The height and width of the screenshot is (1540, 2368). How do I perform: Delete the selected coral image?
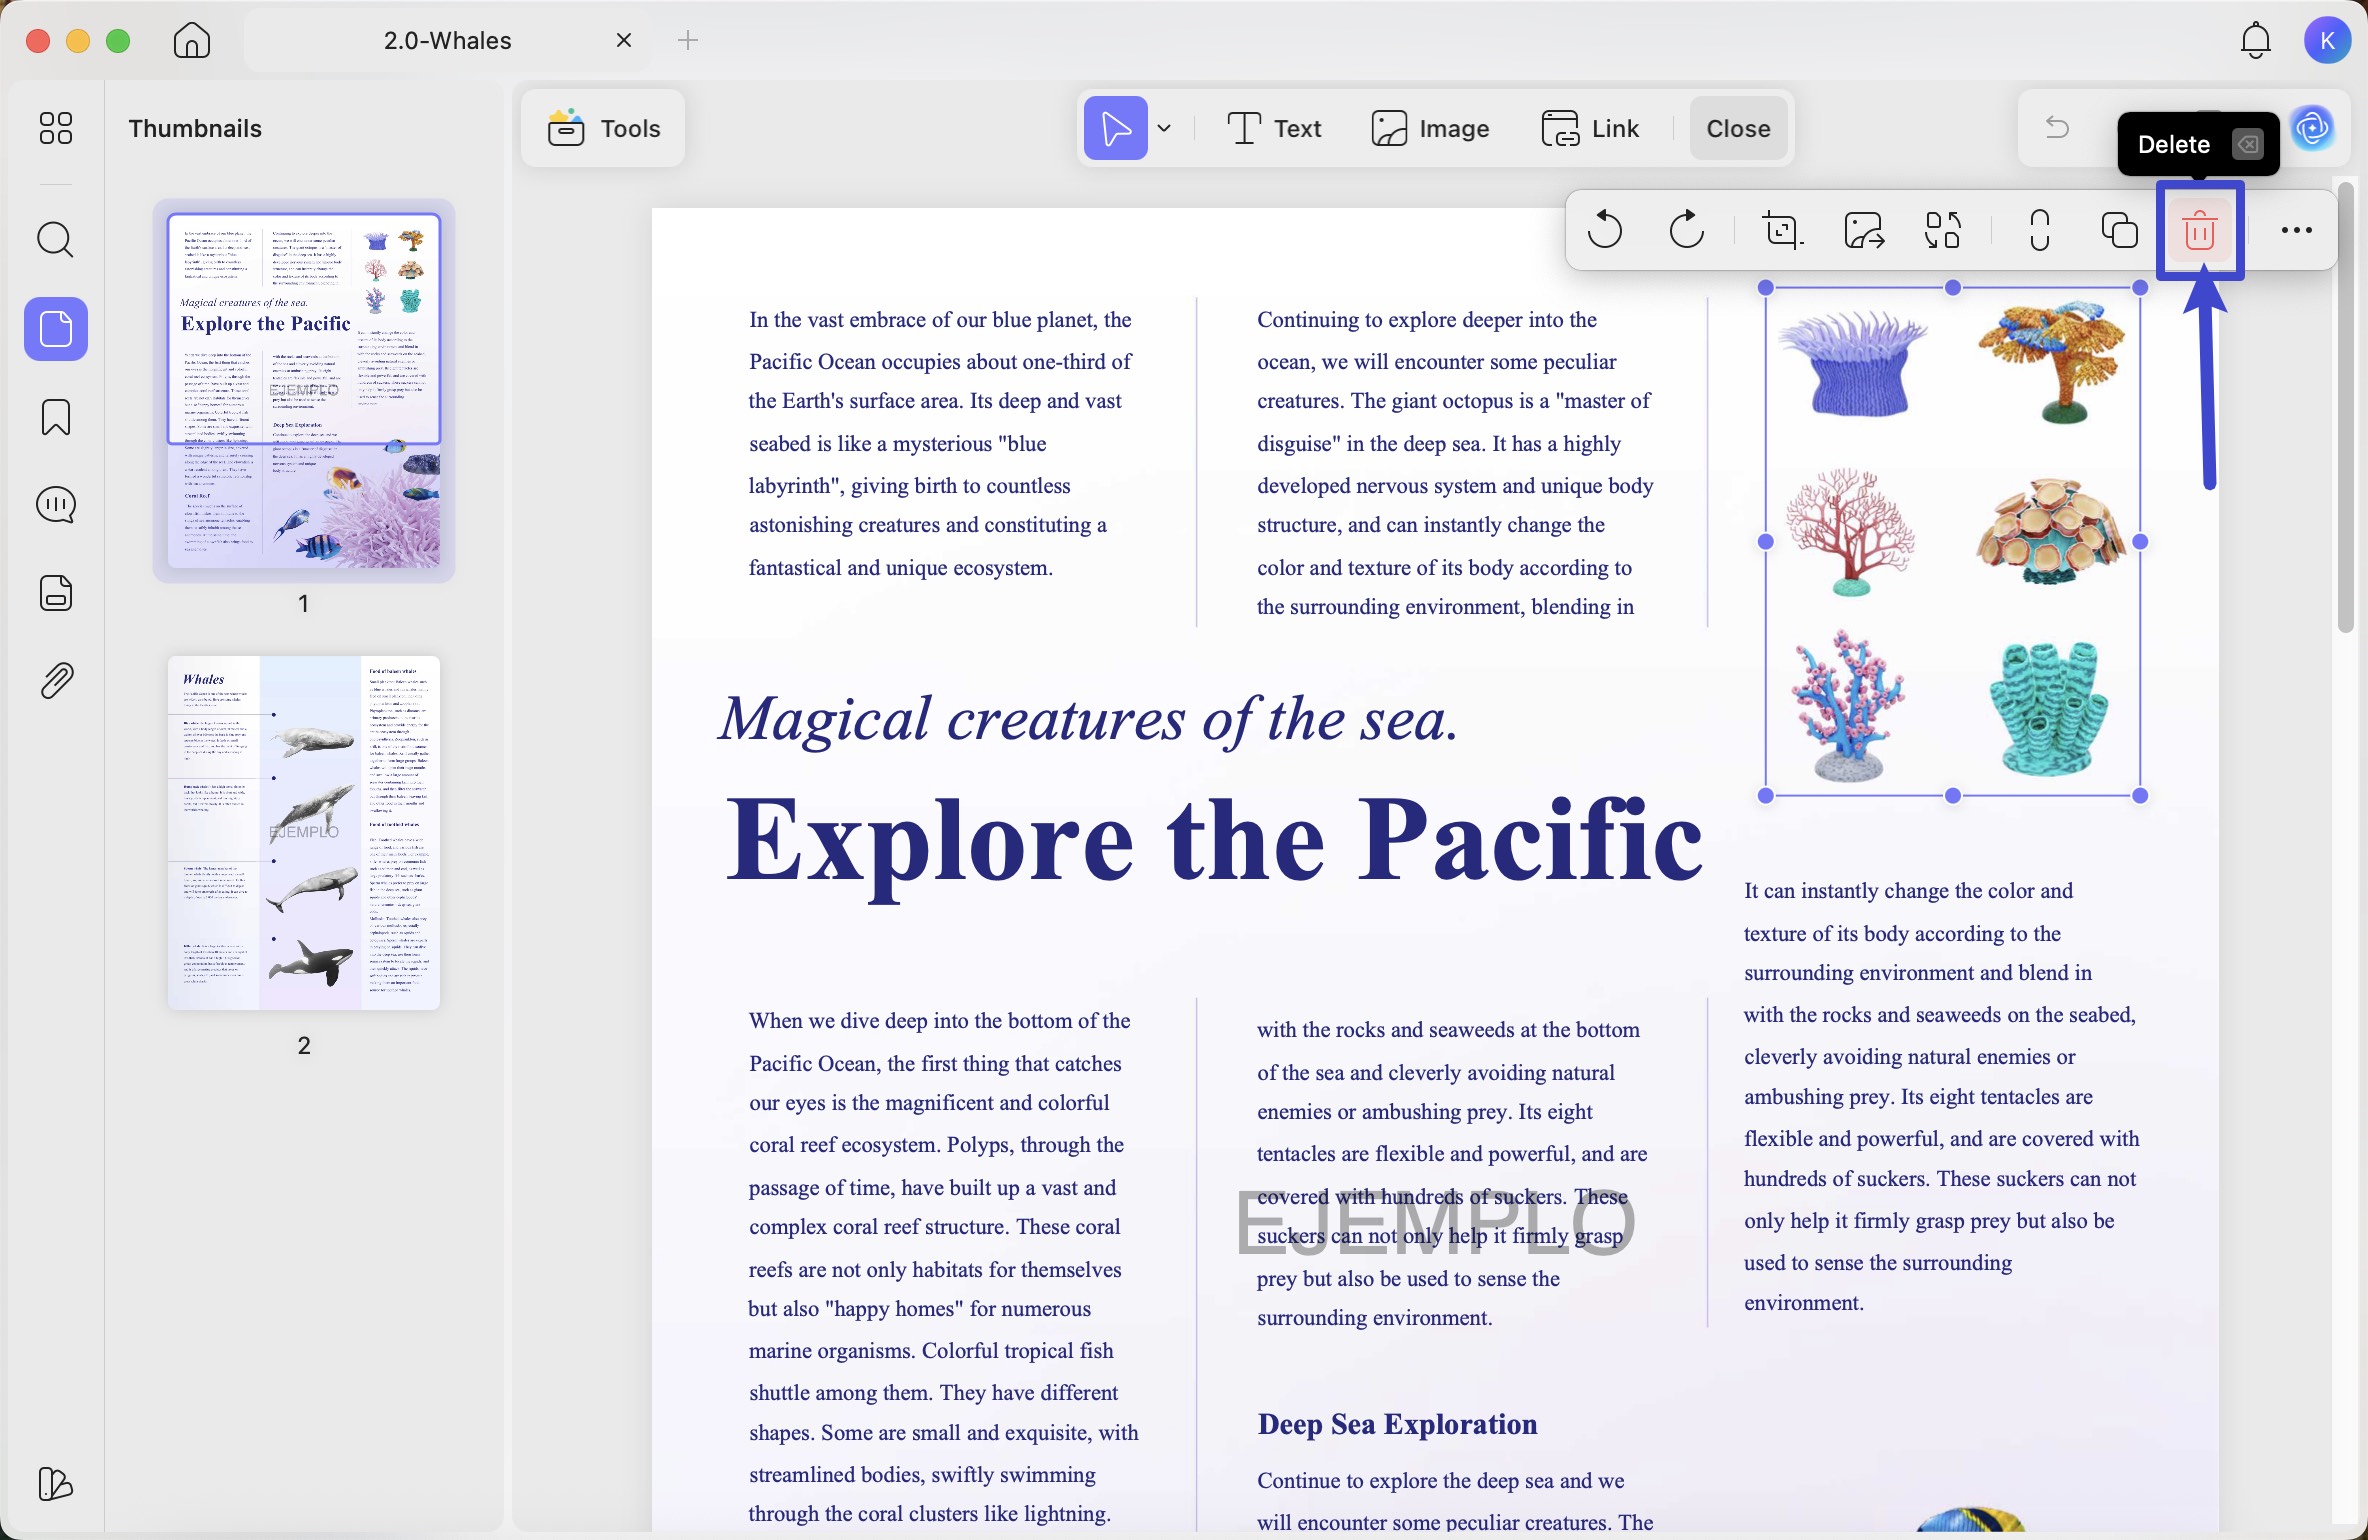[2200, 230]
